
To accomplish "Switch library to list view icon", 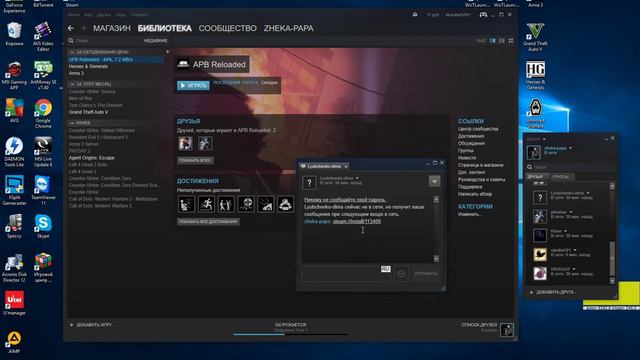I will [x=502, y=40].
